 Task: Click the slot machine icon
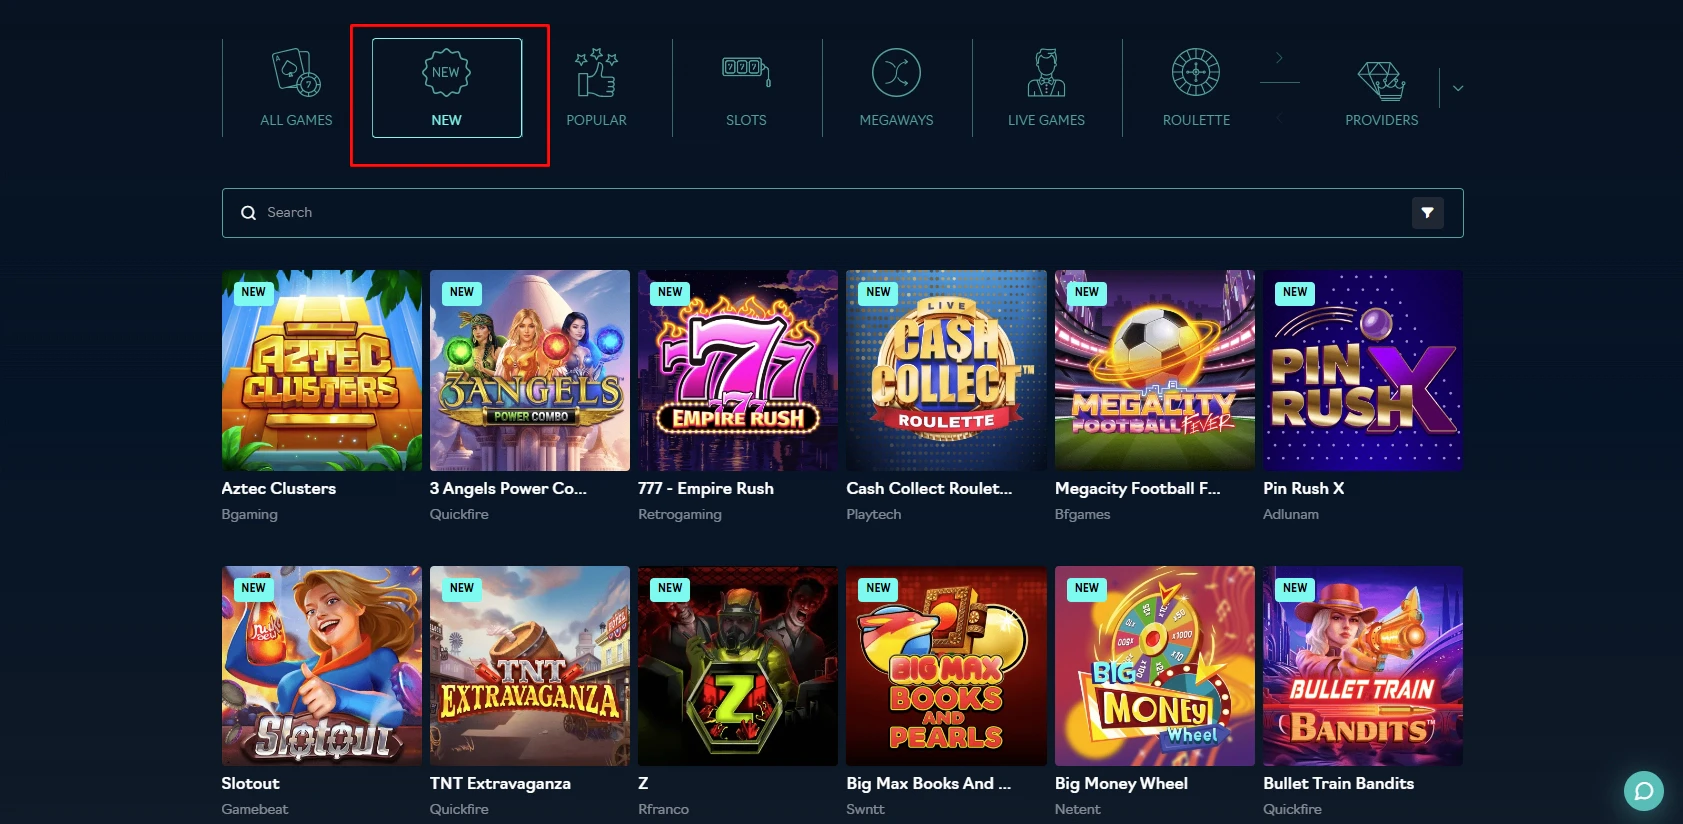point(746,71)
